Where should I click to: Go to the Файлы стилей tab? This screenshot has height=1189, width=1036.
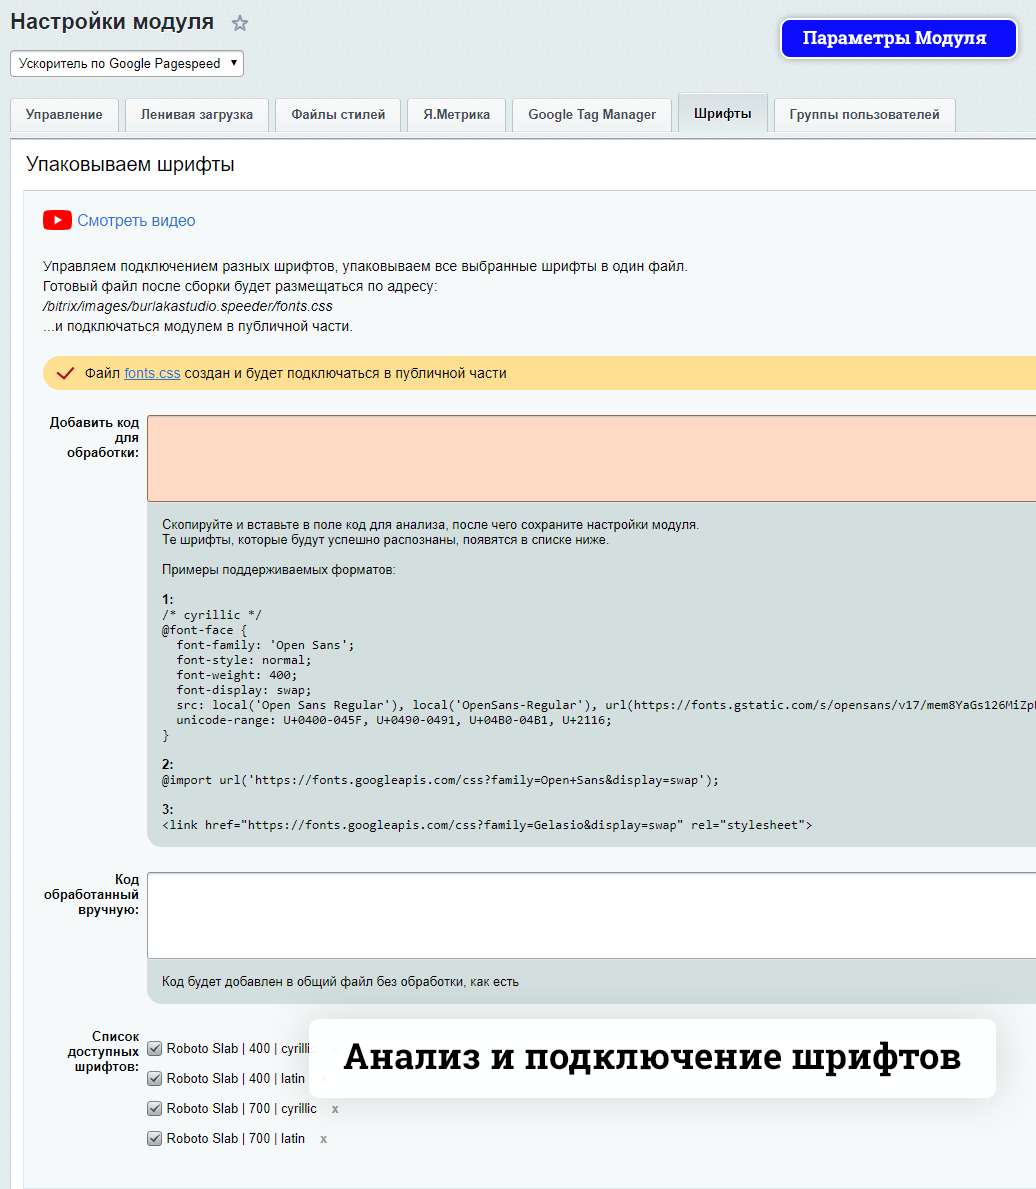338,115
